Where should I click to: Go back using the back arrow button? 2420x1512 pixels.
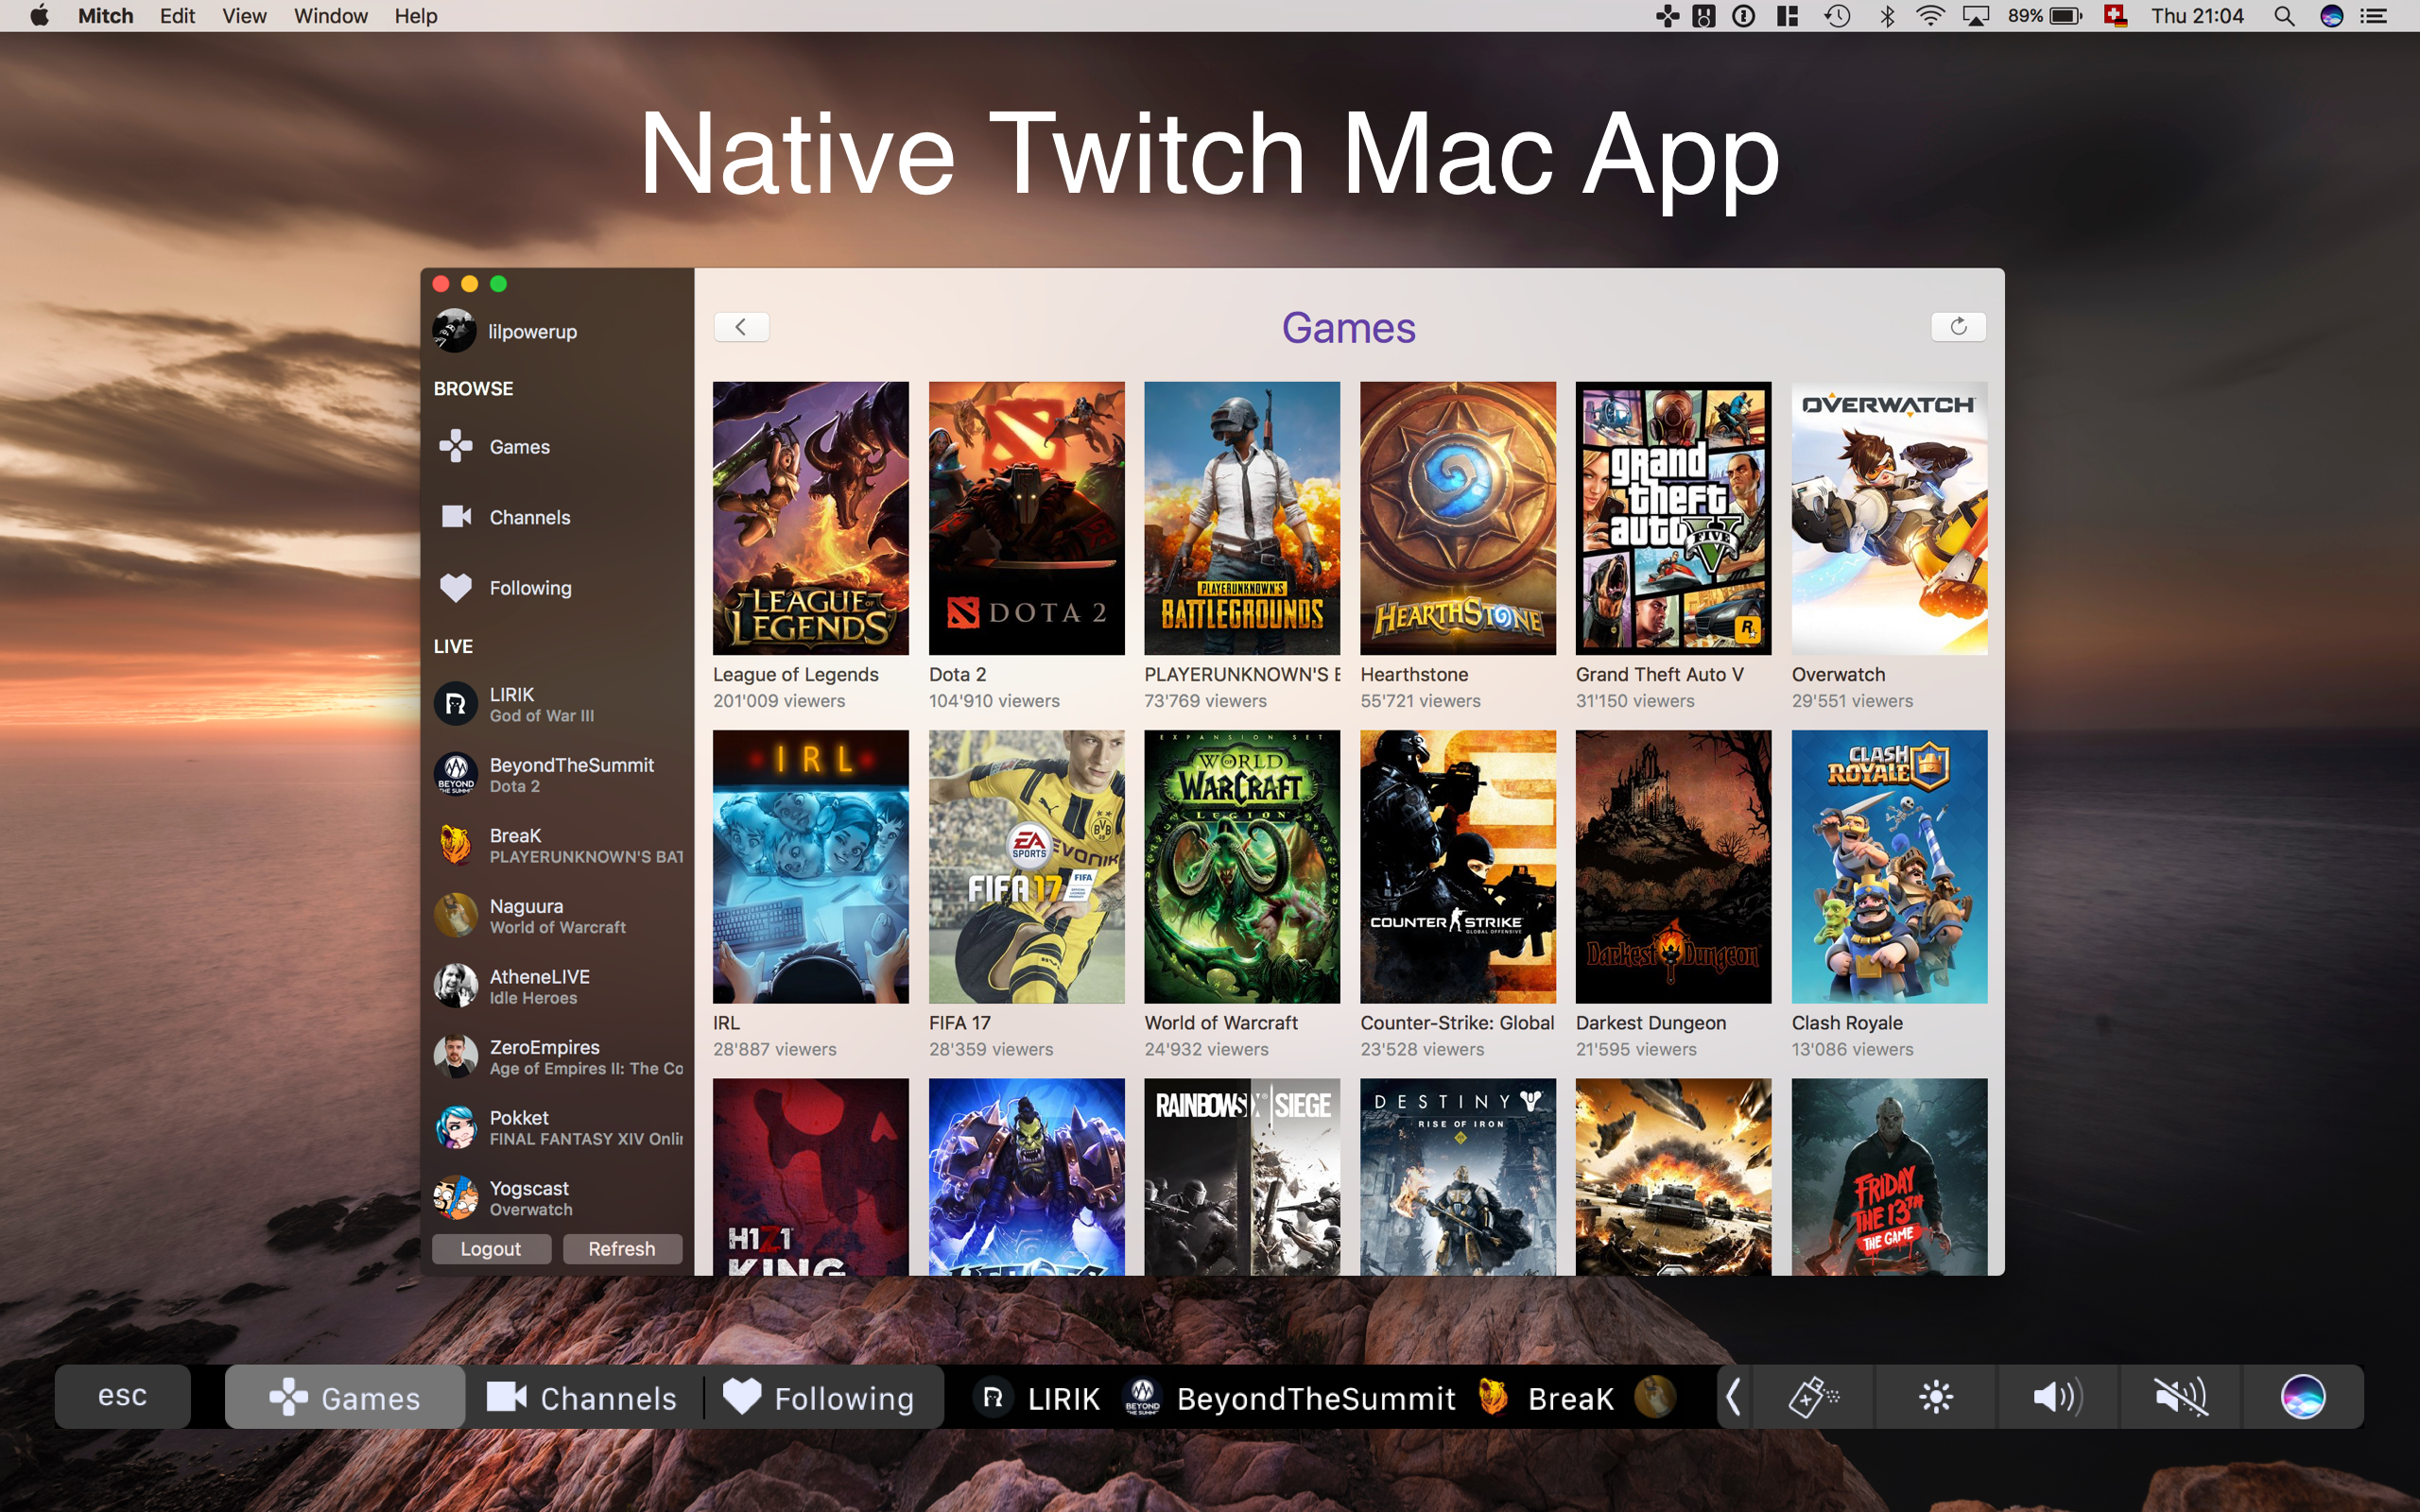[741, 326]
